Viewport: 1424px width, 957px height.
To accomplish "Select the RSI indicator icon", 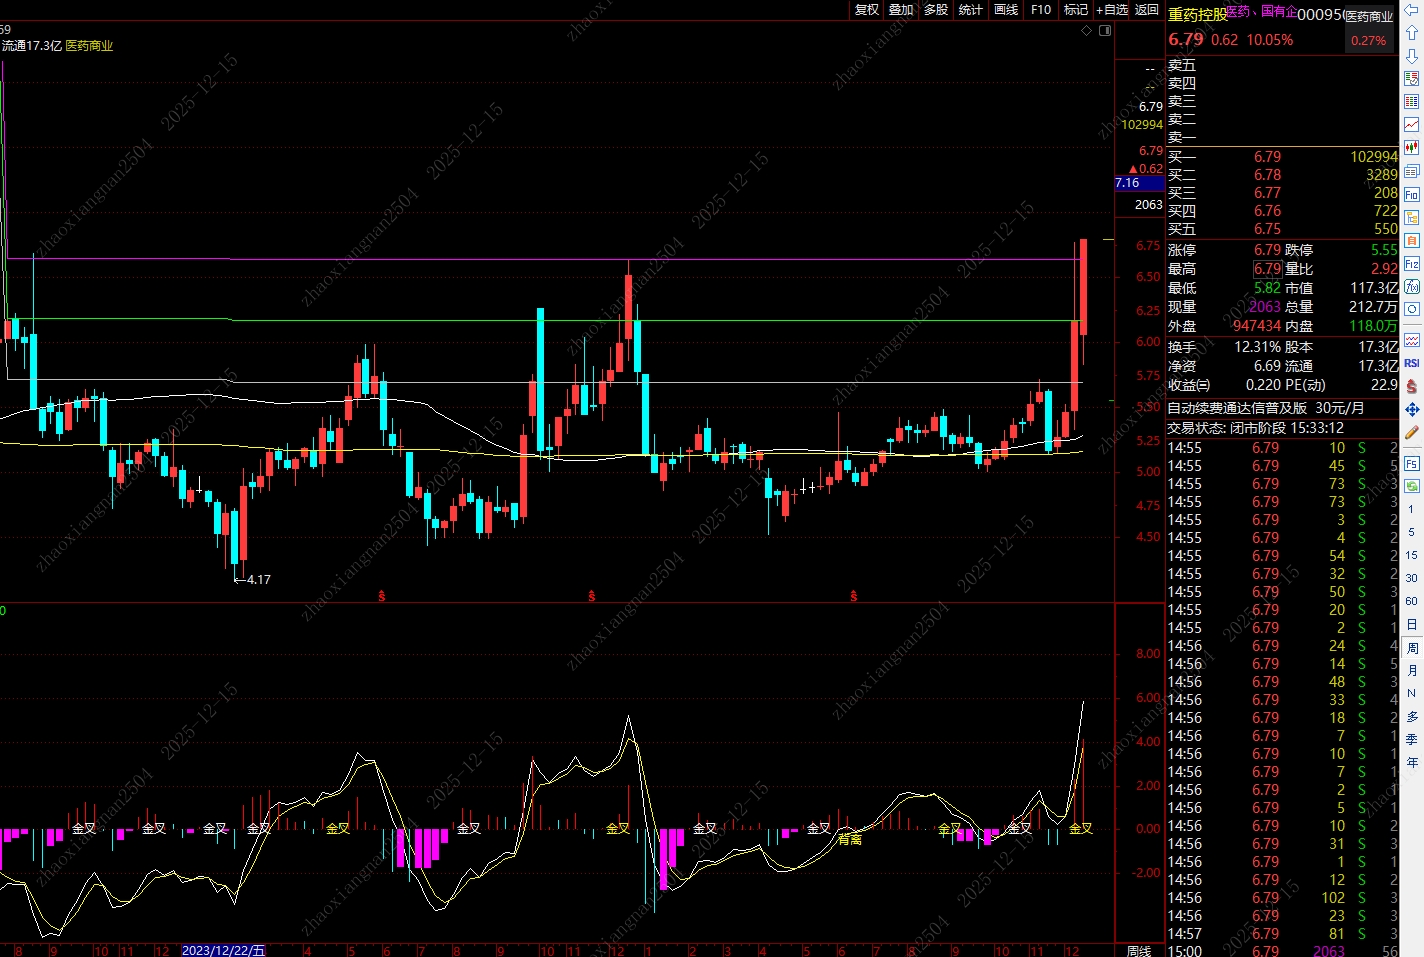I will [x=1411, y=363].
